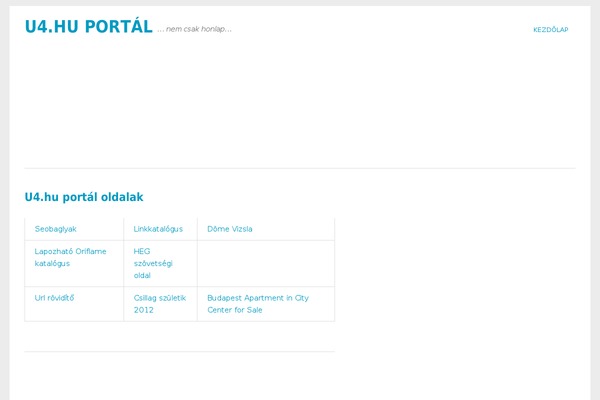Image resolution: width=600 pixels, height=400 pixels.
Task: Open Budapest Apartment in City Center link
Action: point(258,304)
